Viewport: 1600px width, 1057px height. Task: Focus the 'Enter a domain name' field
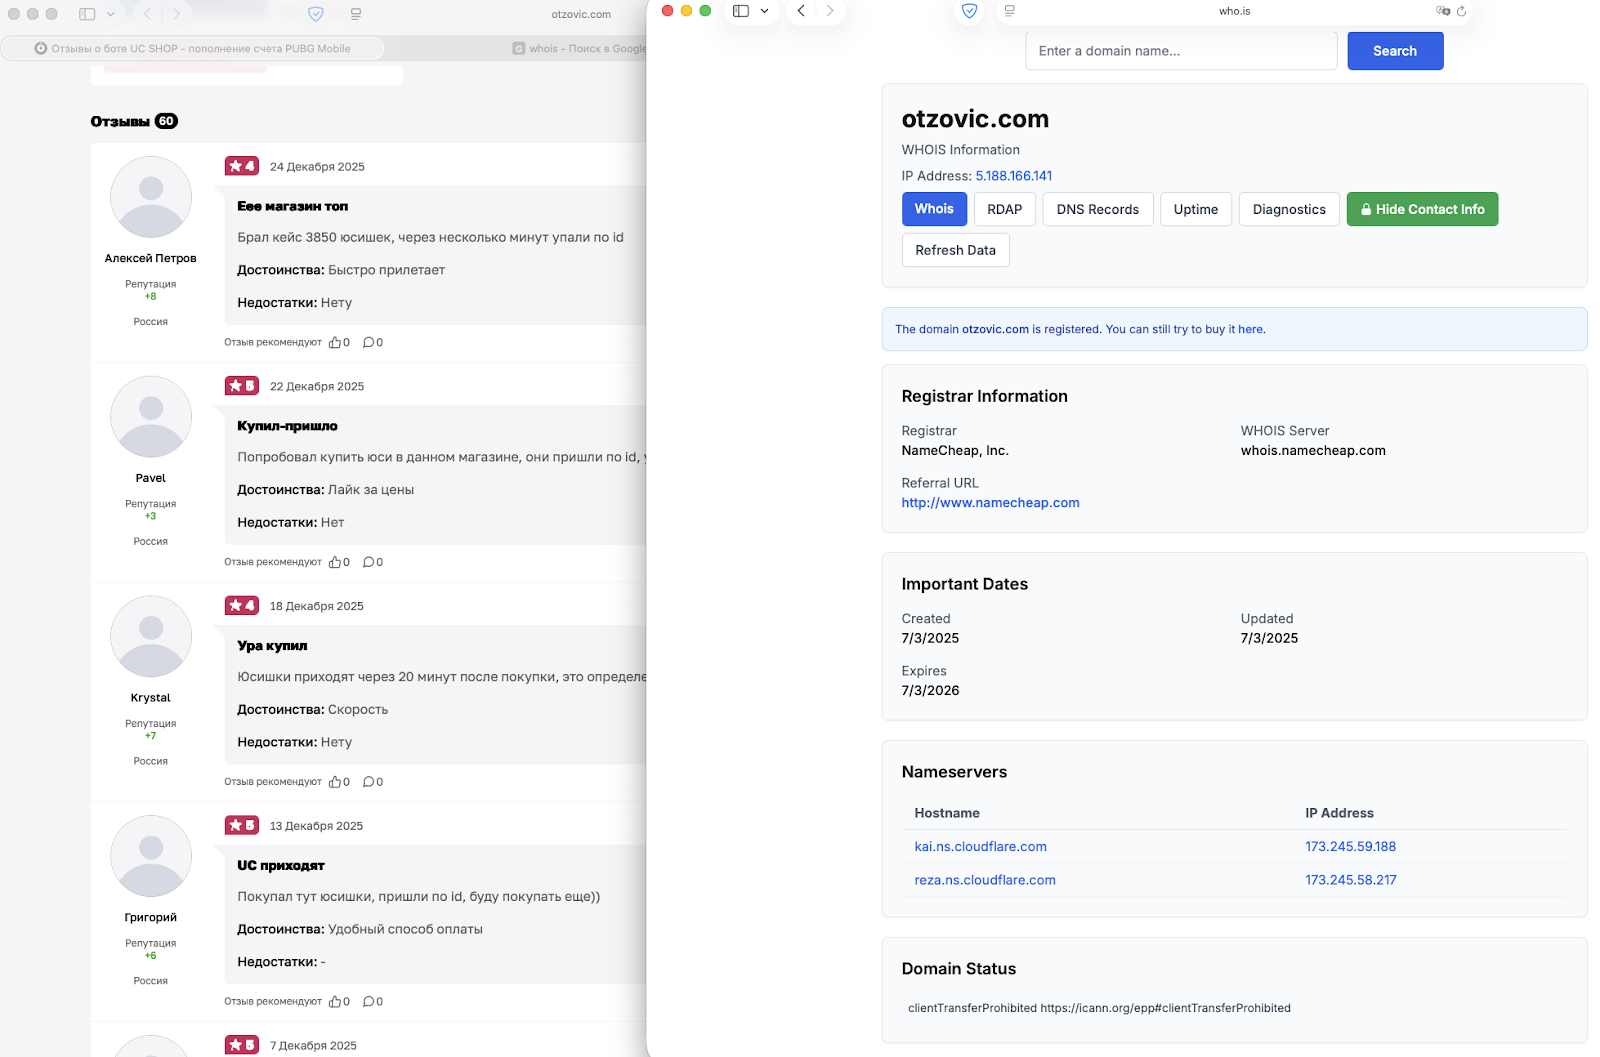[x=1180, y=51]
